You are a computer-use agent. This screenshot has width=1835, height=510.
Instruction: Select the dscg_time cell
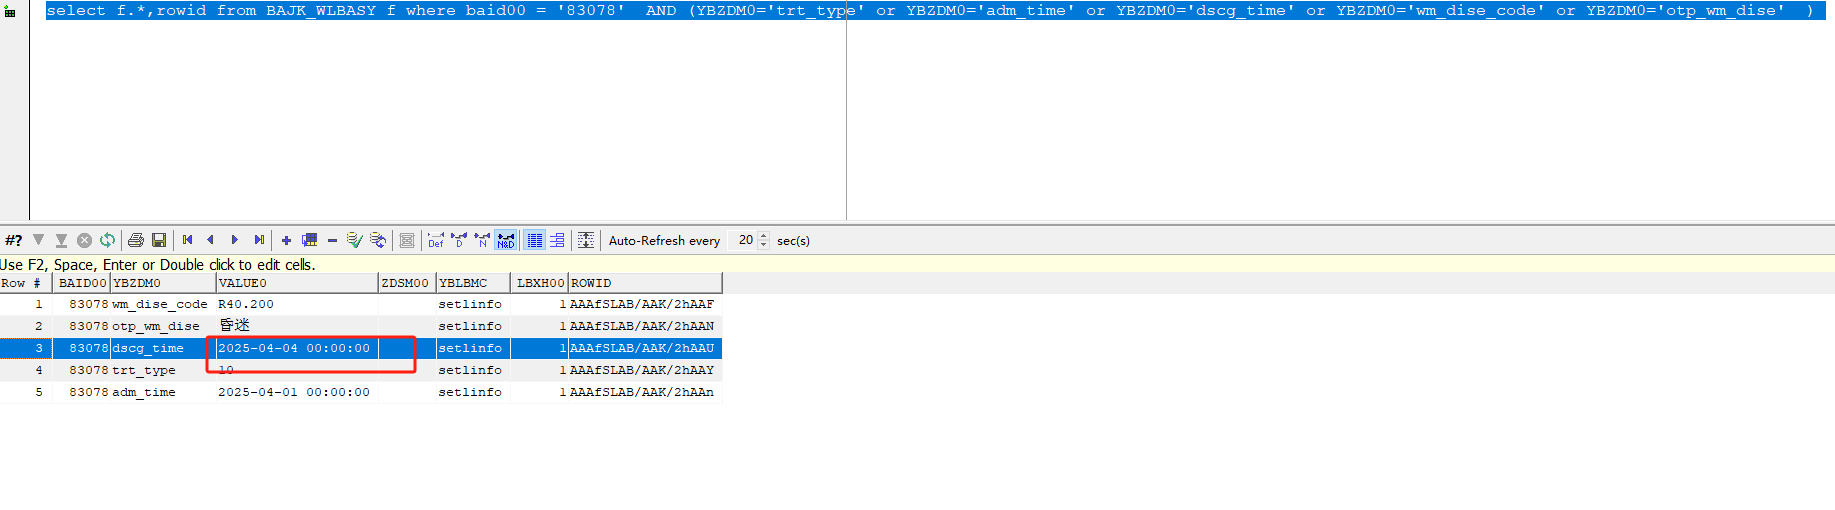point(163,348)
